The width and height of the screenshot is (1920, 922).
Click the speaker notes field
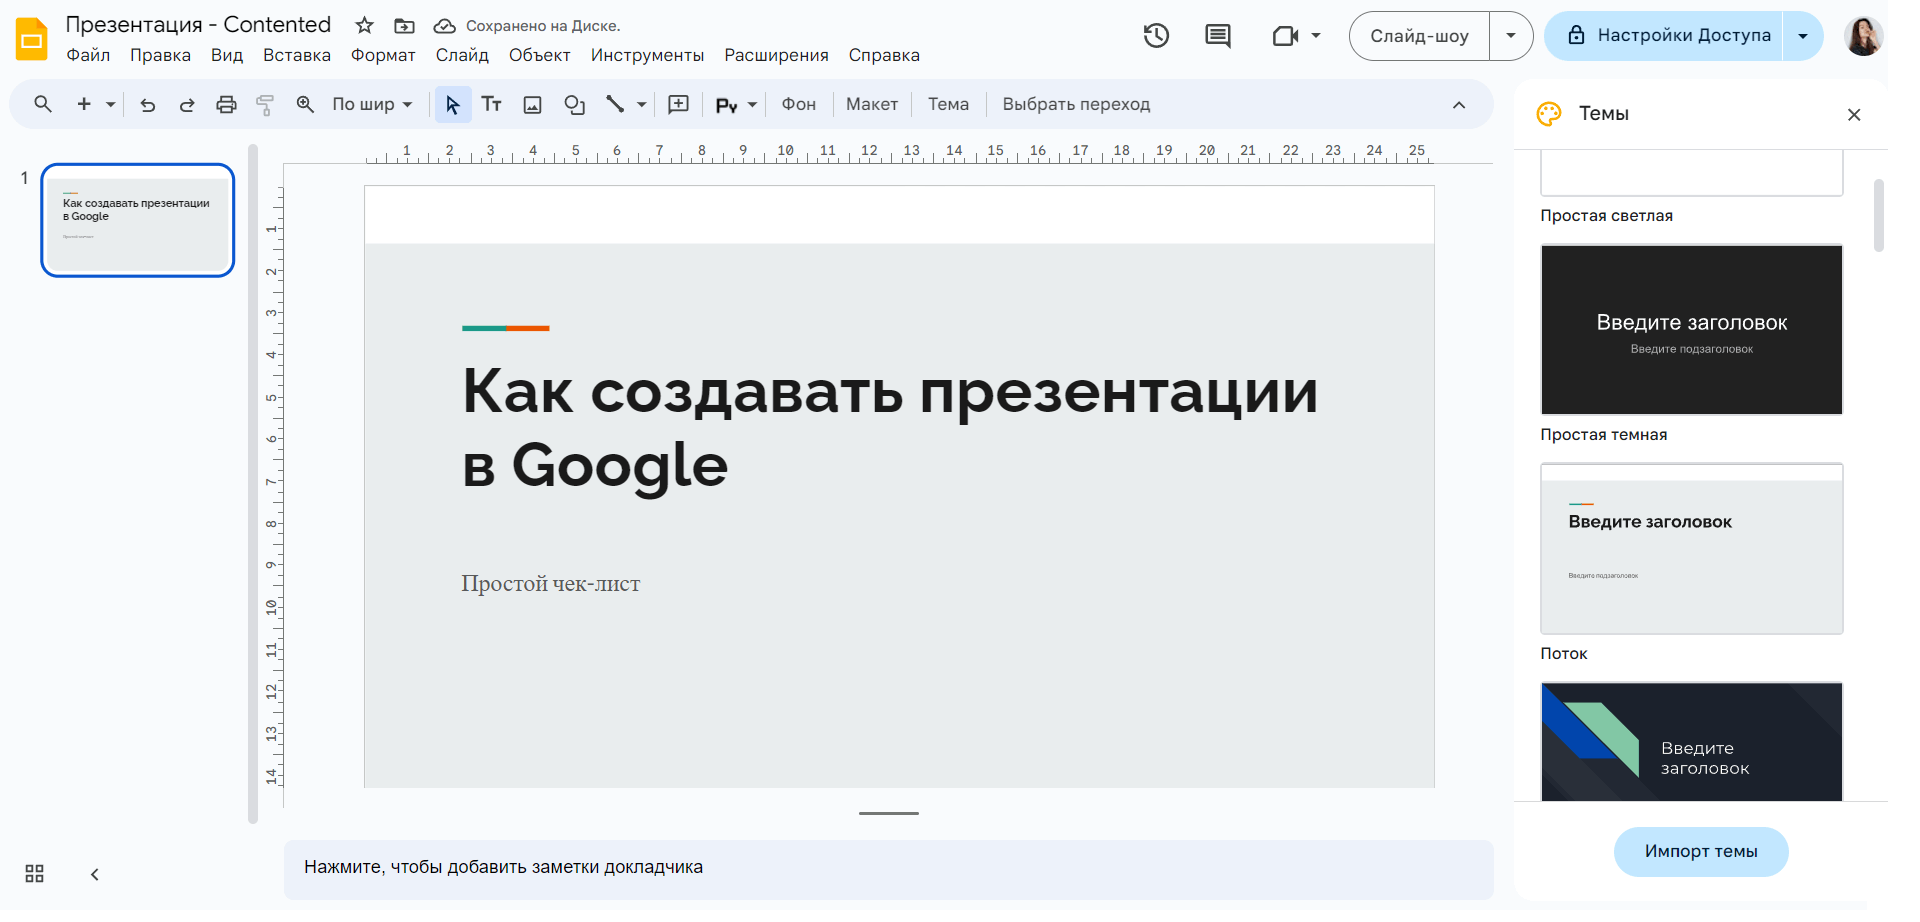[888, 868]
